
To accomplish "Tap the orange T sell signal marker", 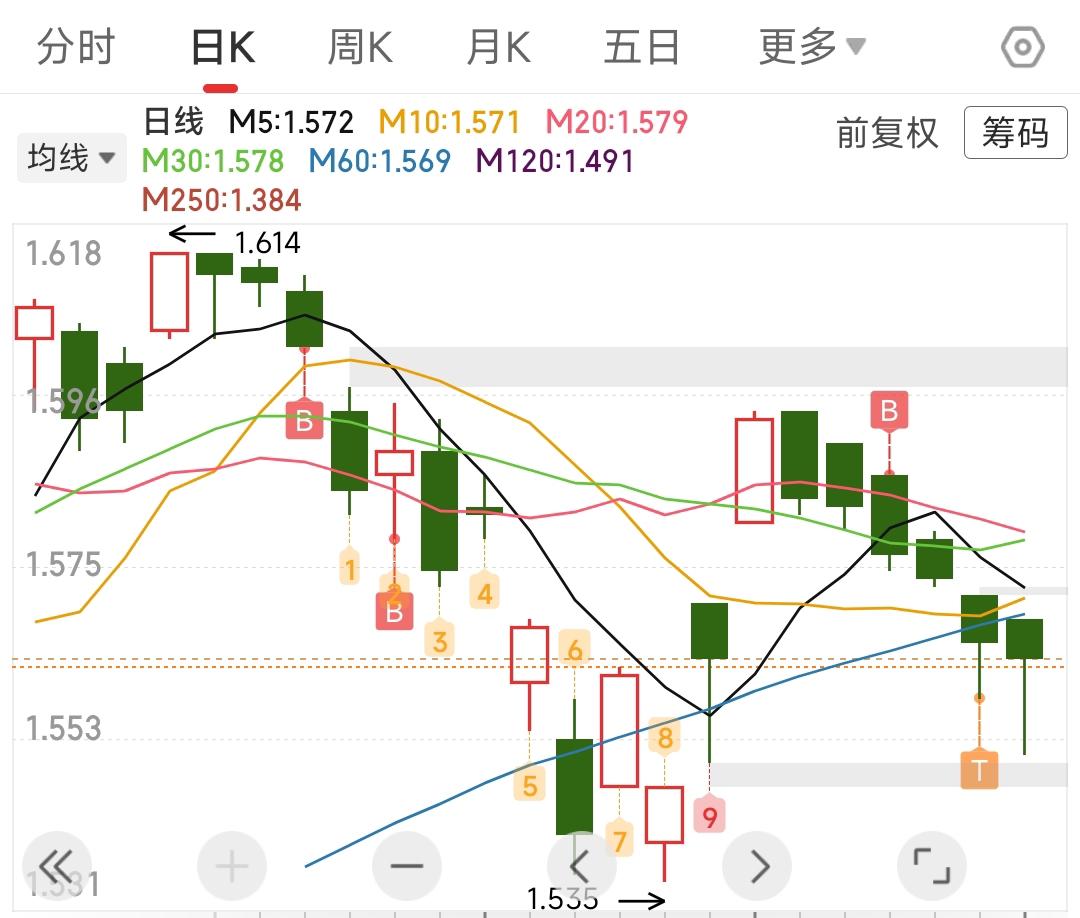I will (979, 770).
